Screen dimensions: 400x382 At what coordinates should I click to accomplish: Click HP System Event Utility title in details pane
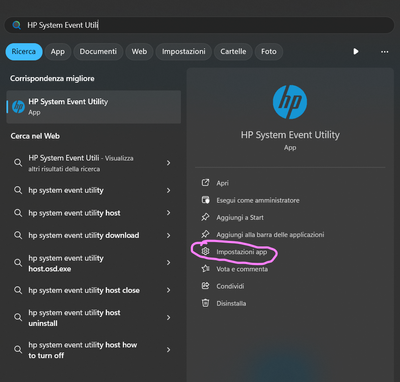(290, 135)
